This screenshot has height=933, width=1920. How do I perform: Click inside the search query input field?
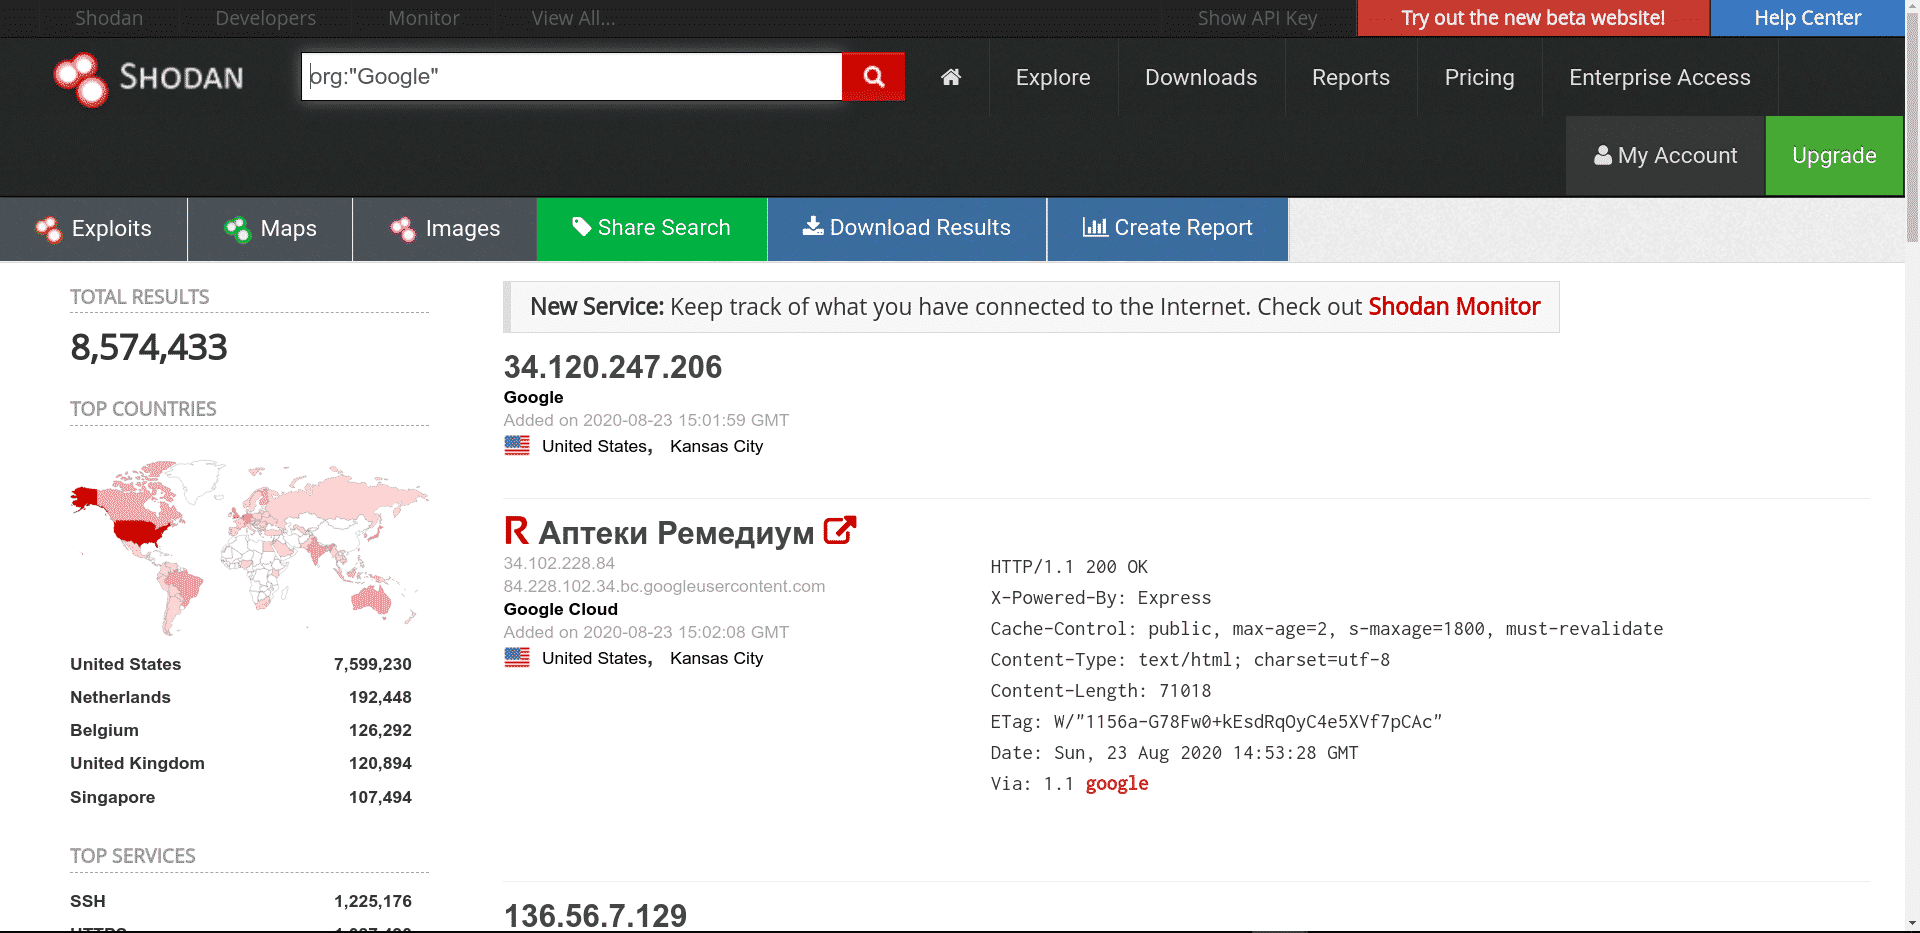(570, 76)
